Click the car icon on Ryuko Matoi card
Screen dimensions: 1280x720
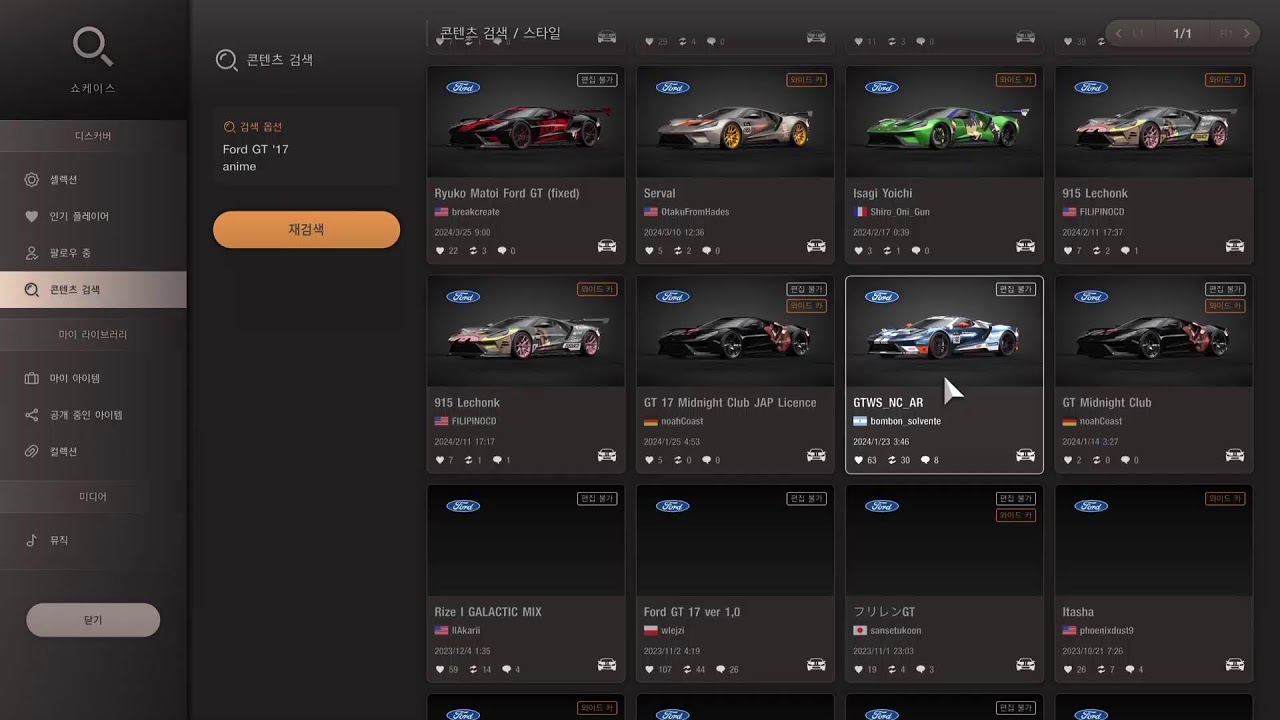click(607, 246)
